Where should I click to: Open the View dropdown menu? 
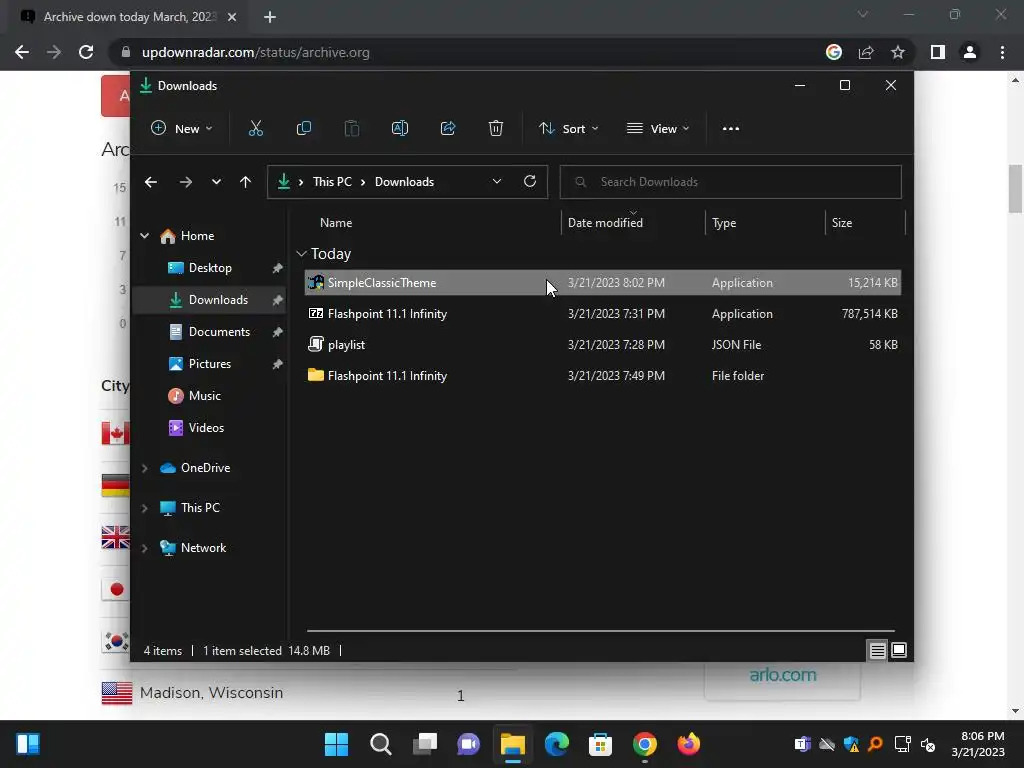pyautogui.click(x=658, y=129)
